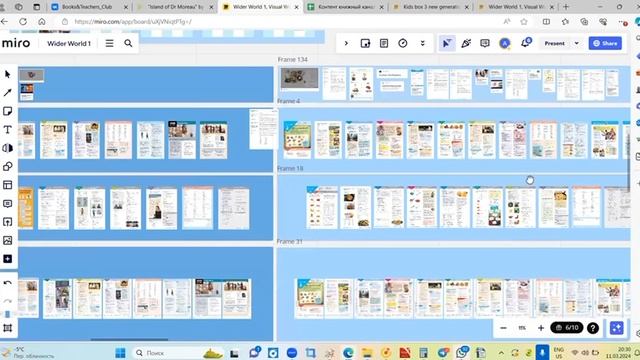Screen dimensions: 640x360
Task: Select the frame/table tool
Action: (x=7, y=185)
